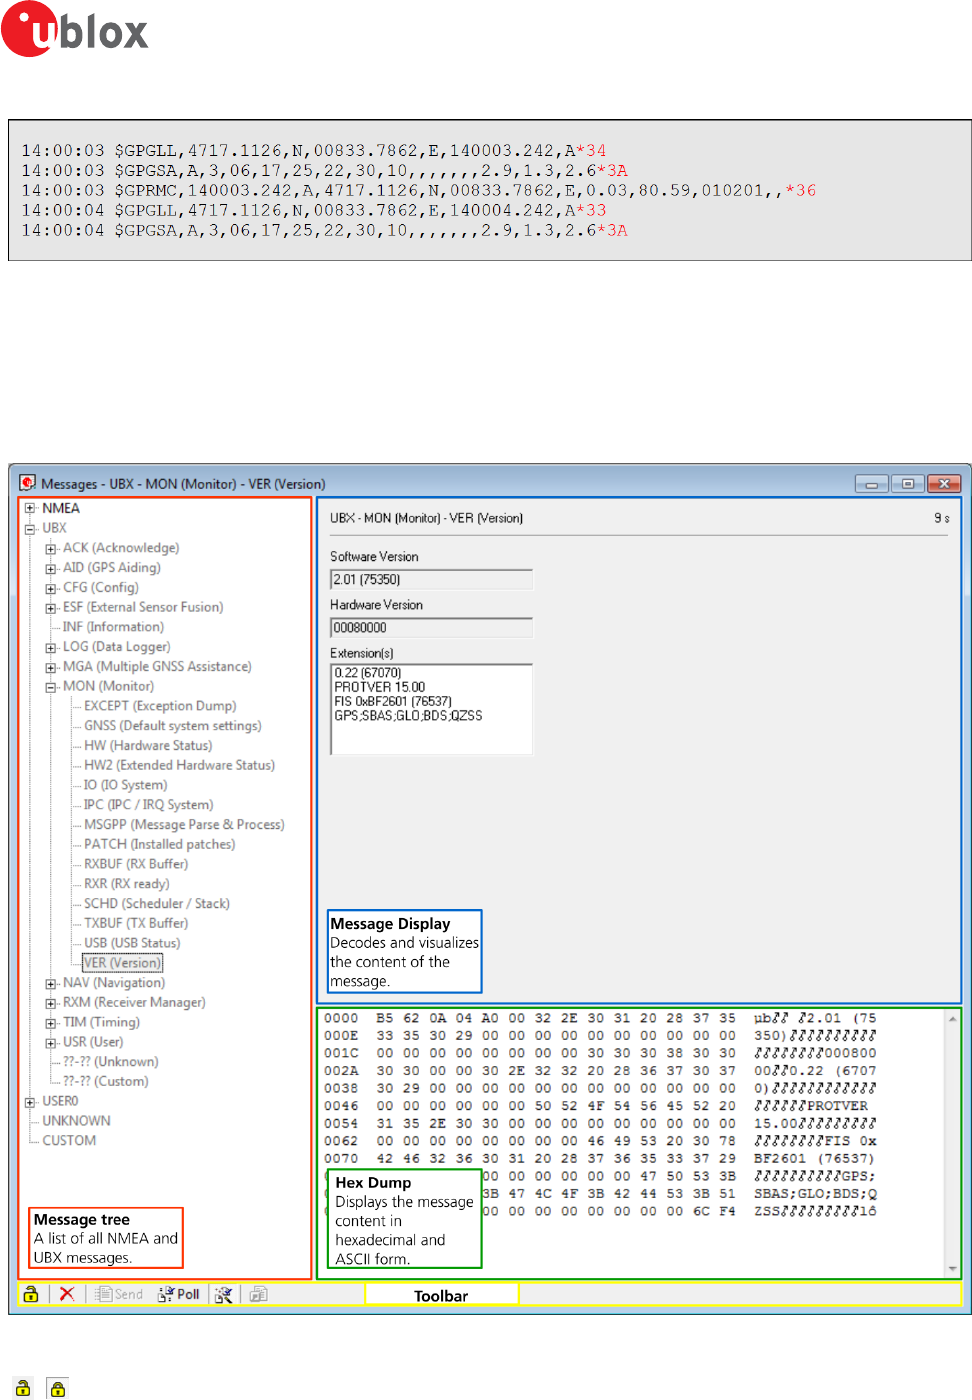Click the u-blox logo
972x1400 pixels.
tap(75, 29)
